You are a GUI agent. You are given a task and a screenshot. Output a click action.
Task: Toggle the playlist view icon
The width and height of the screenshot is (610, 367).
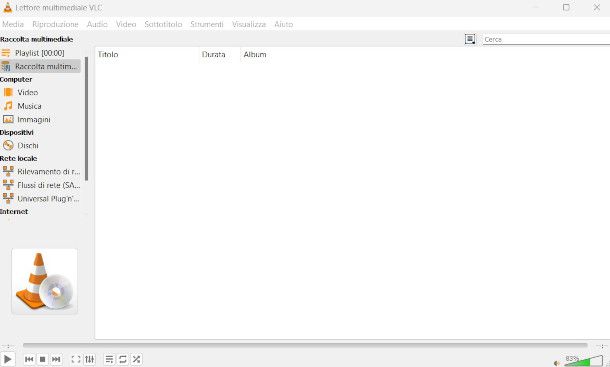pyautogui.click(x=109, y=359)
